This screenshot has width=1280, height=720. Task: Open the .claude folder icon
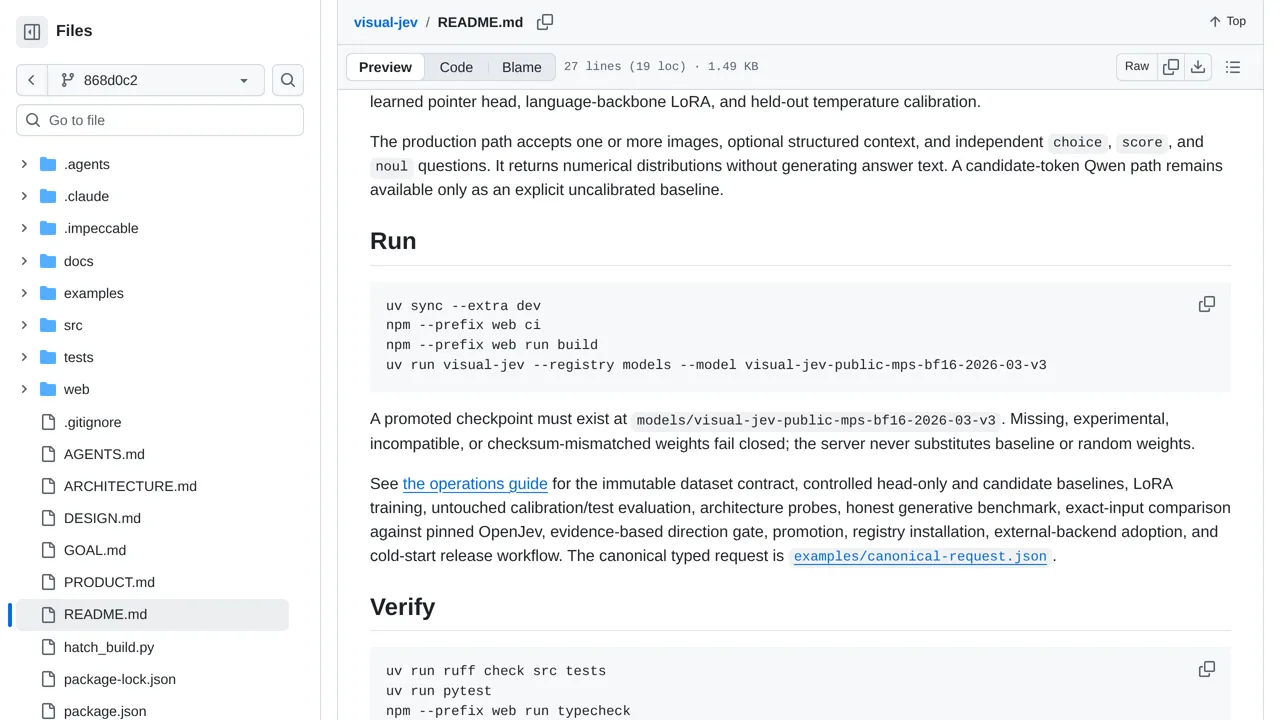point(48,196)
